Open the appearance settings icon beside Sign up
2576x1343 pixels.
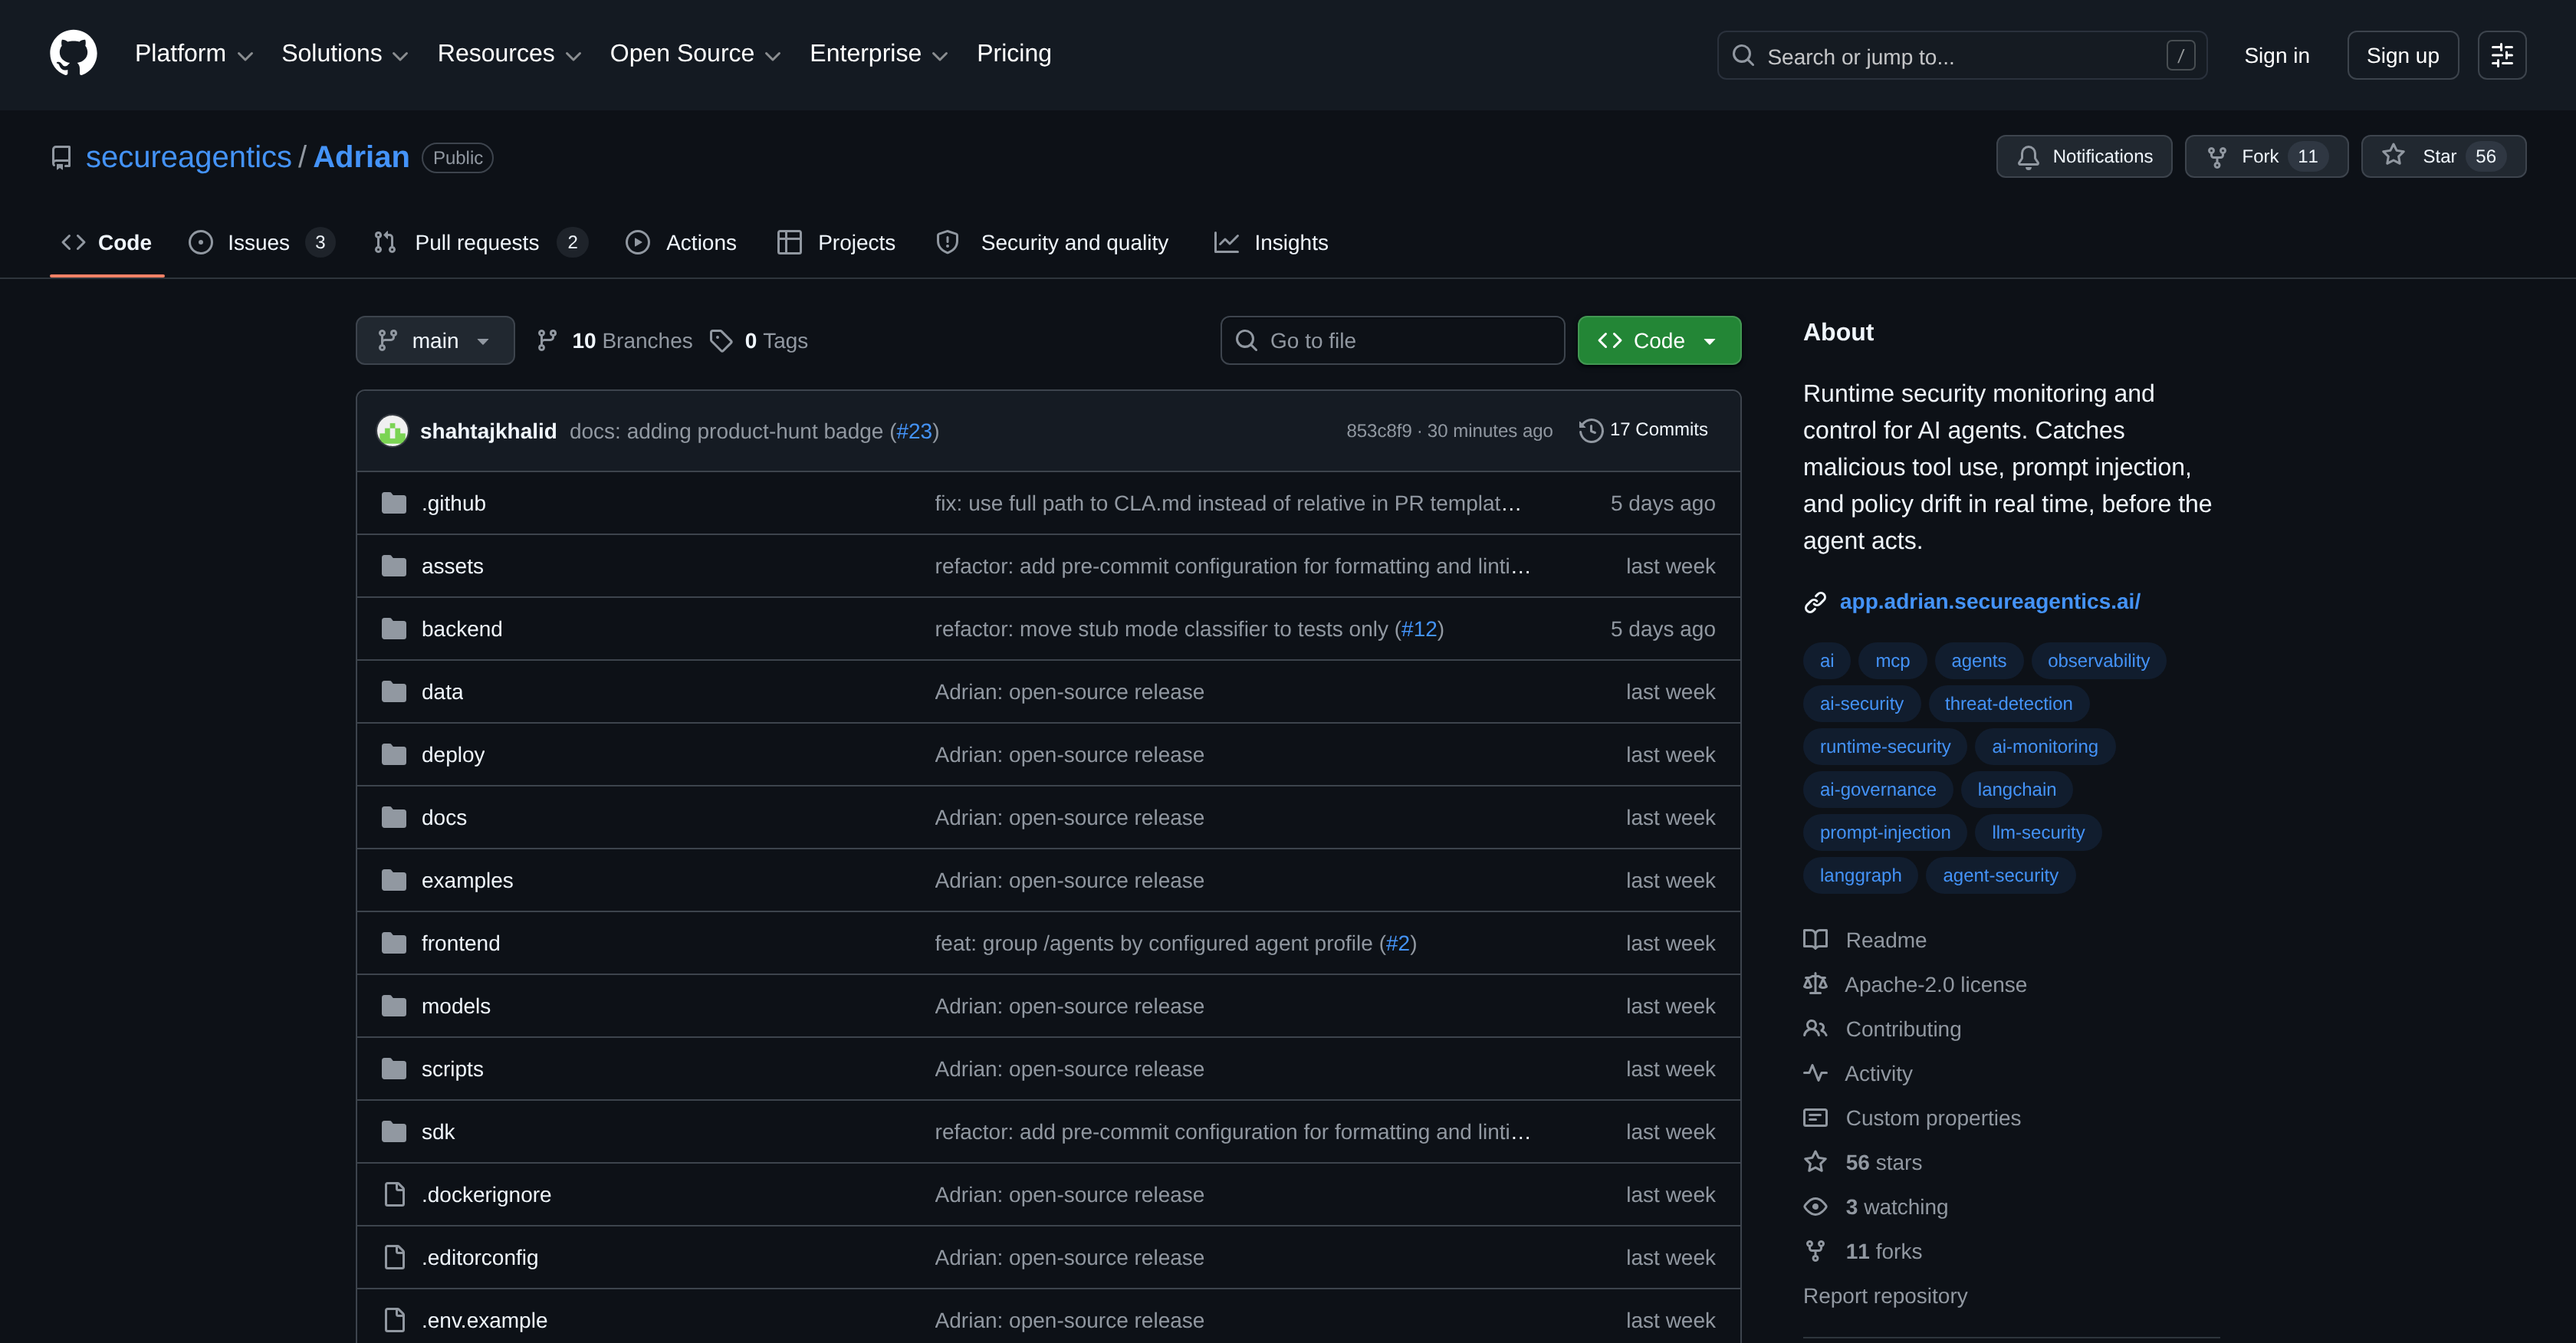[x=2501, y=55]
